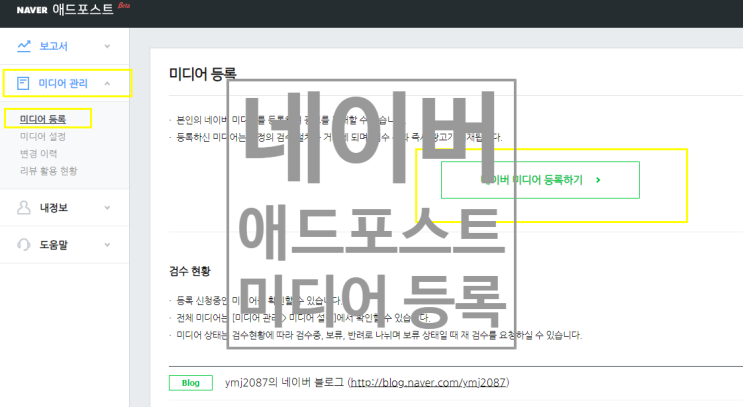
Task: Click the green Blog badge
Action: (190, 383)
